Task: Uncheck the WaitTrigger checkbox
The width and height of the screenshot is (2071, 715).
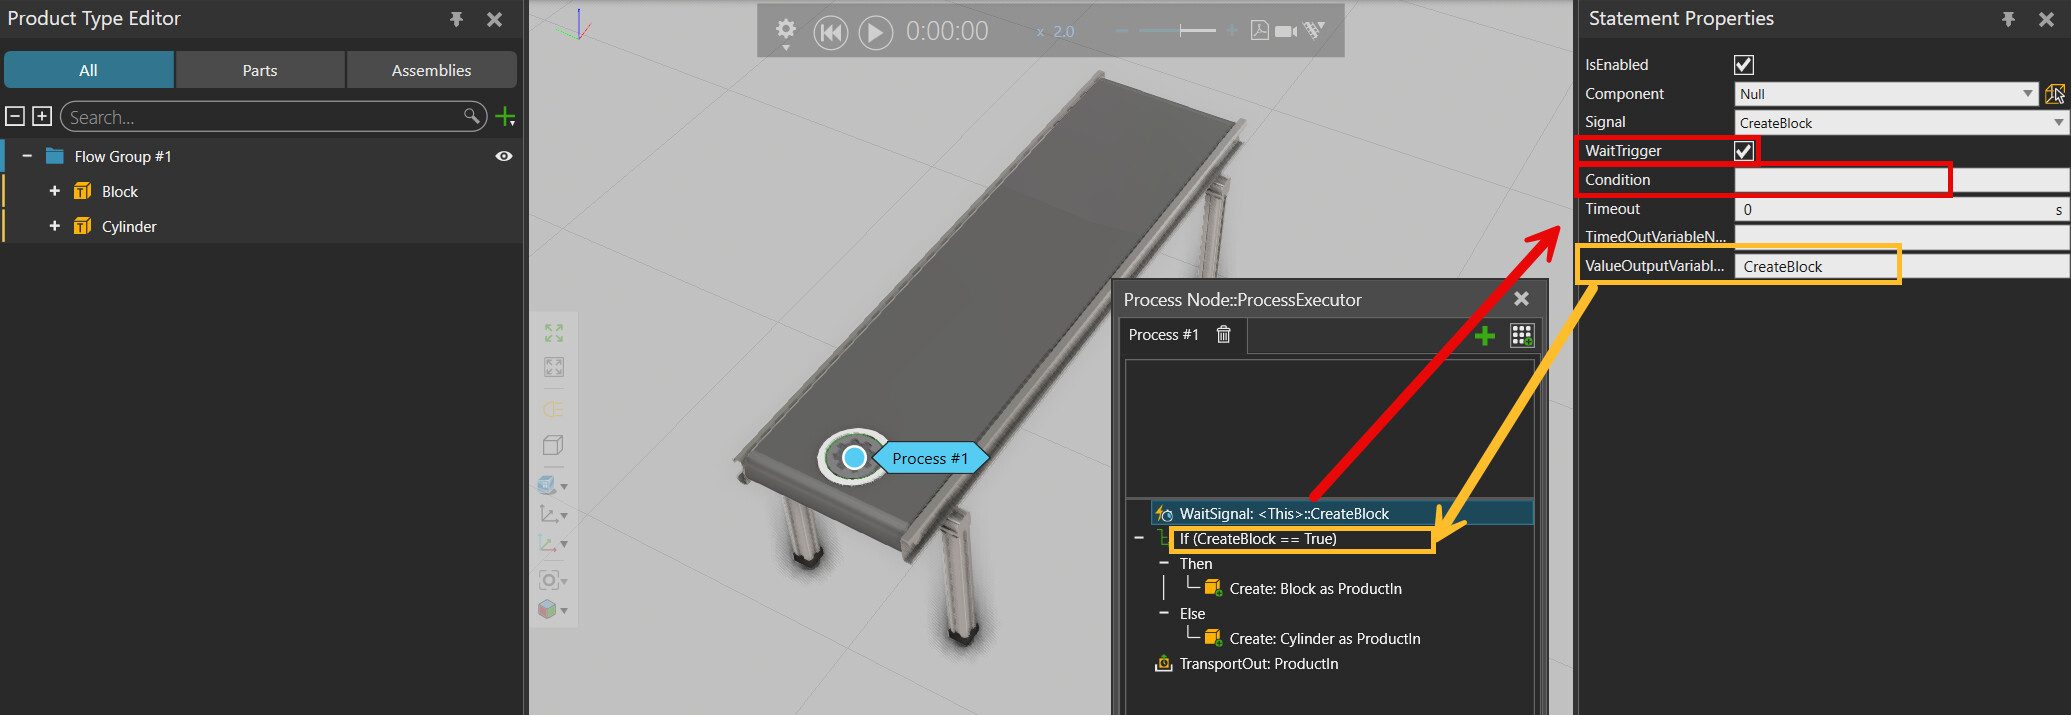Action: (1743, 151)
